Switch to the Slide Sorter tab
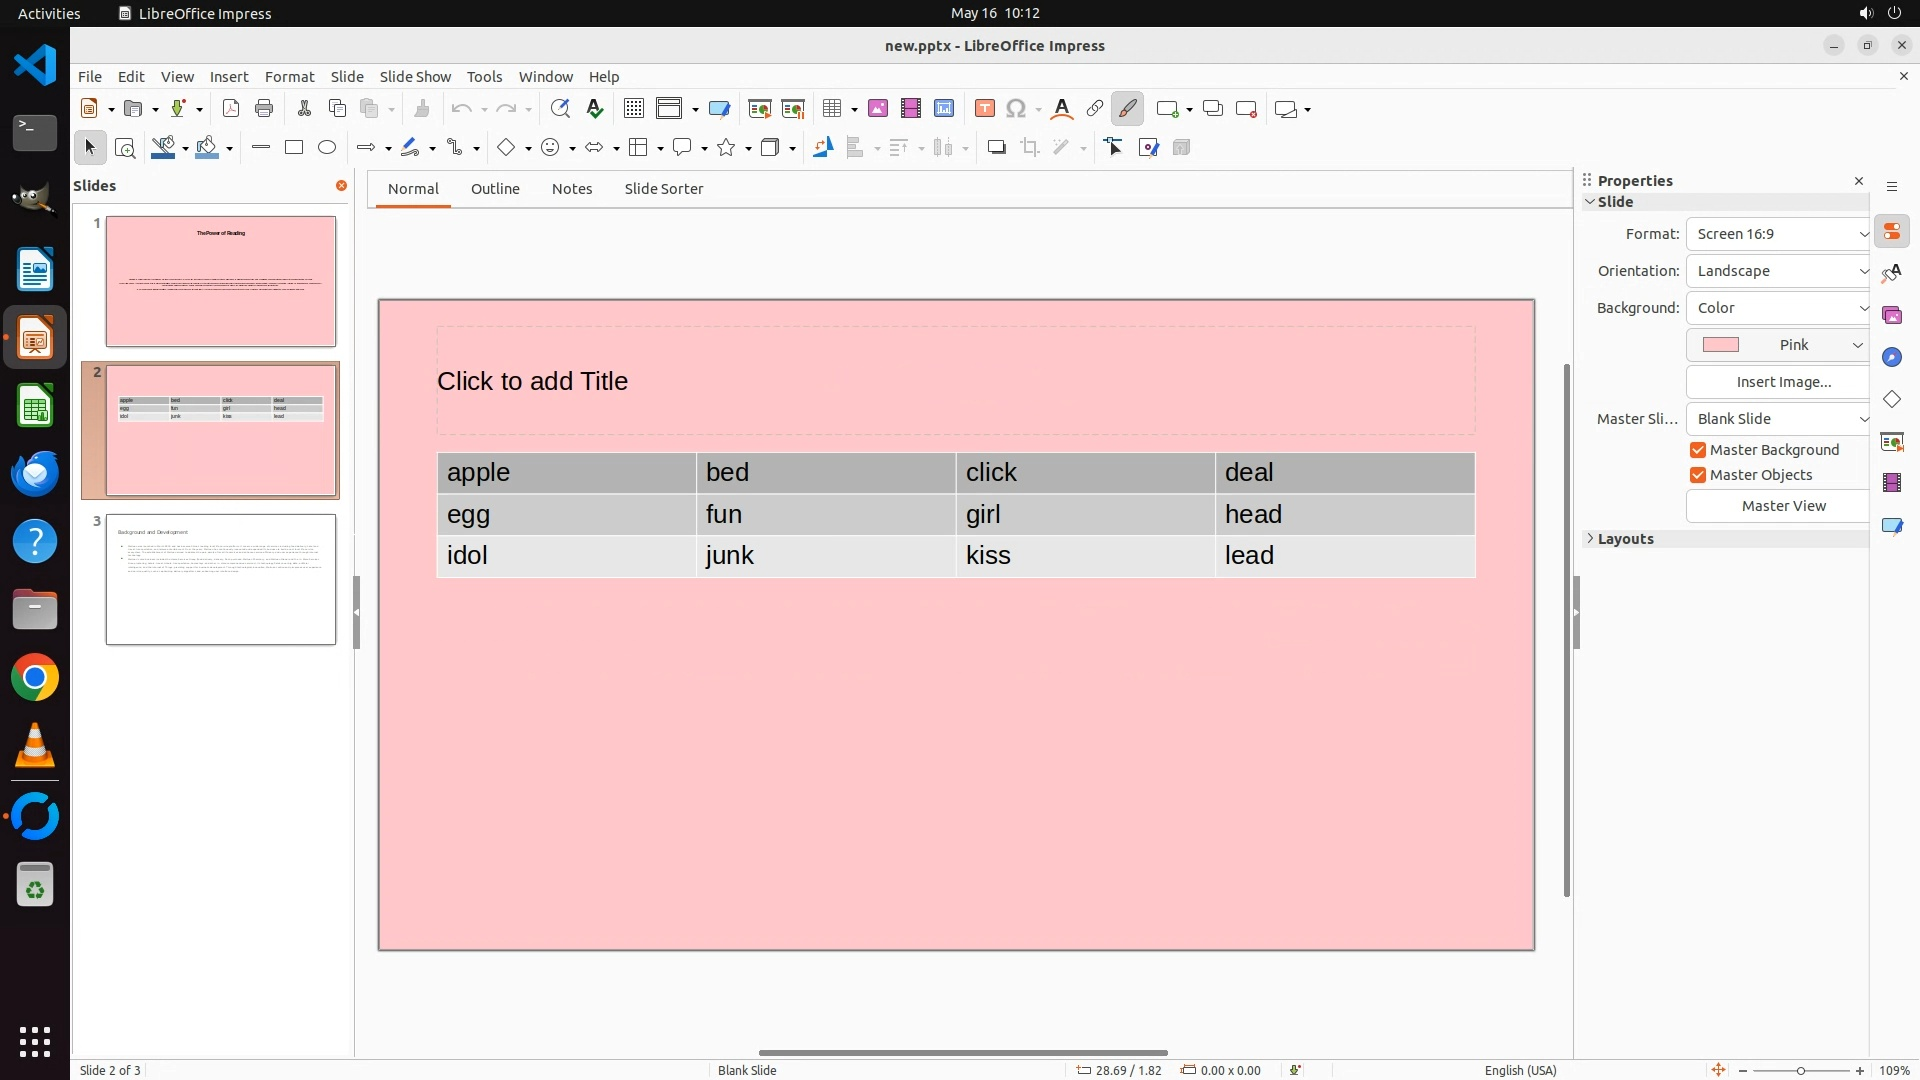 (x=663, y=189)
